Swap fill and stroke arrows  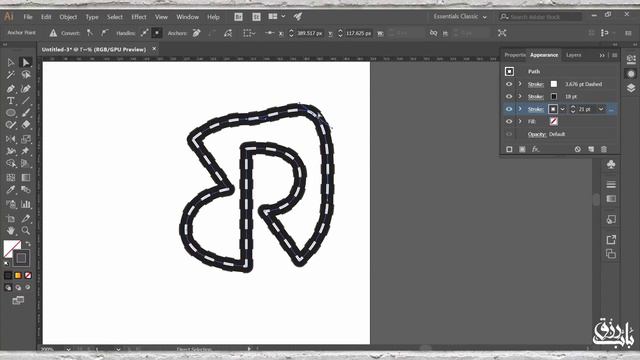pos(28,244)
